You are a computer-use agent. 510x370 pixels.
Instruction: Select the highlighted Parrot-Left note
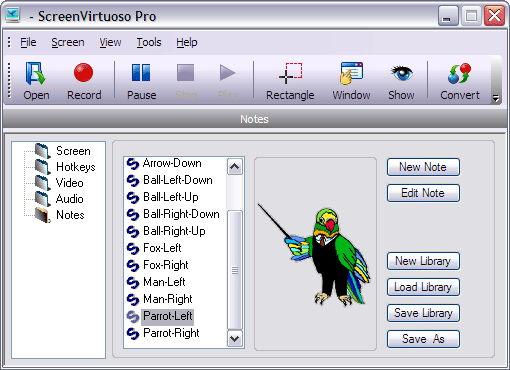(168, 316)
